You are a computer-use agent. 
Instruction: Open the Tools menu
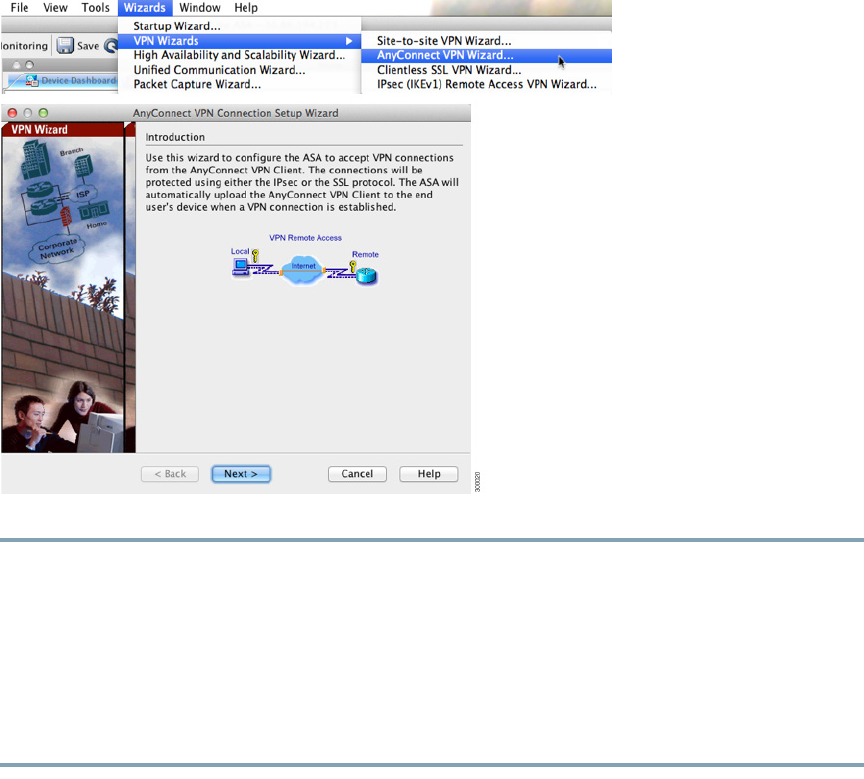pos(95,8)
